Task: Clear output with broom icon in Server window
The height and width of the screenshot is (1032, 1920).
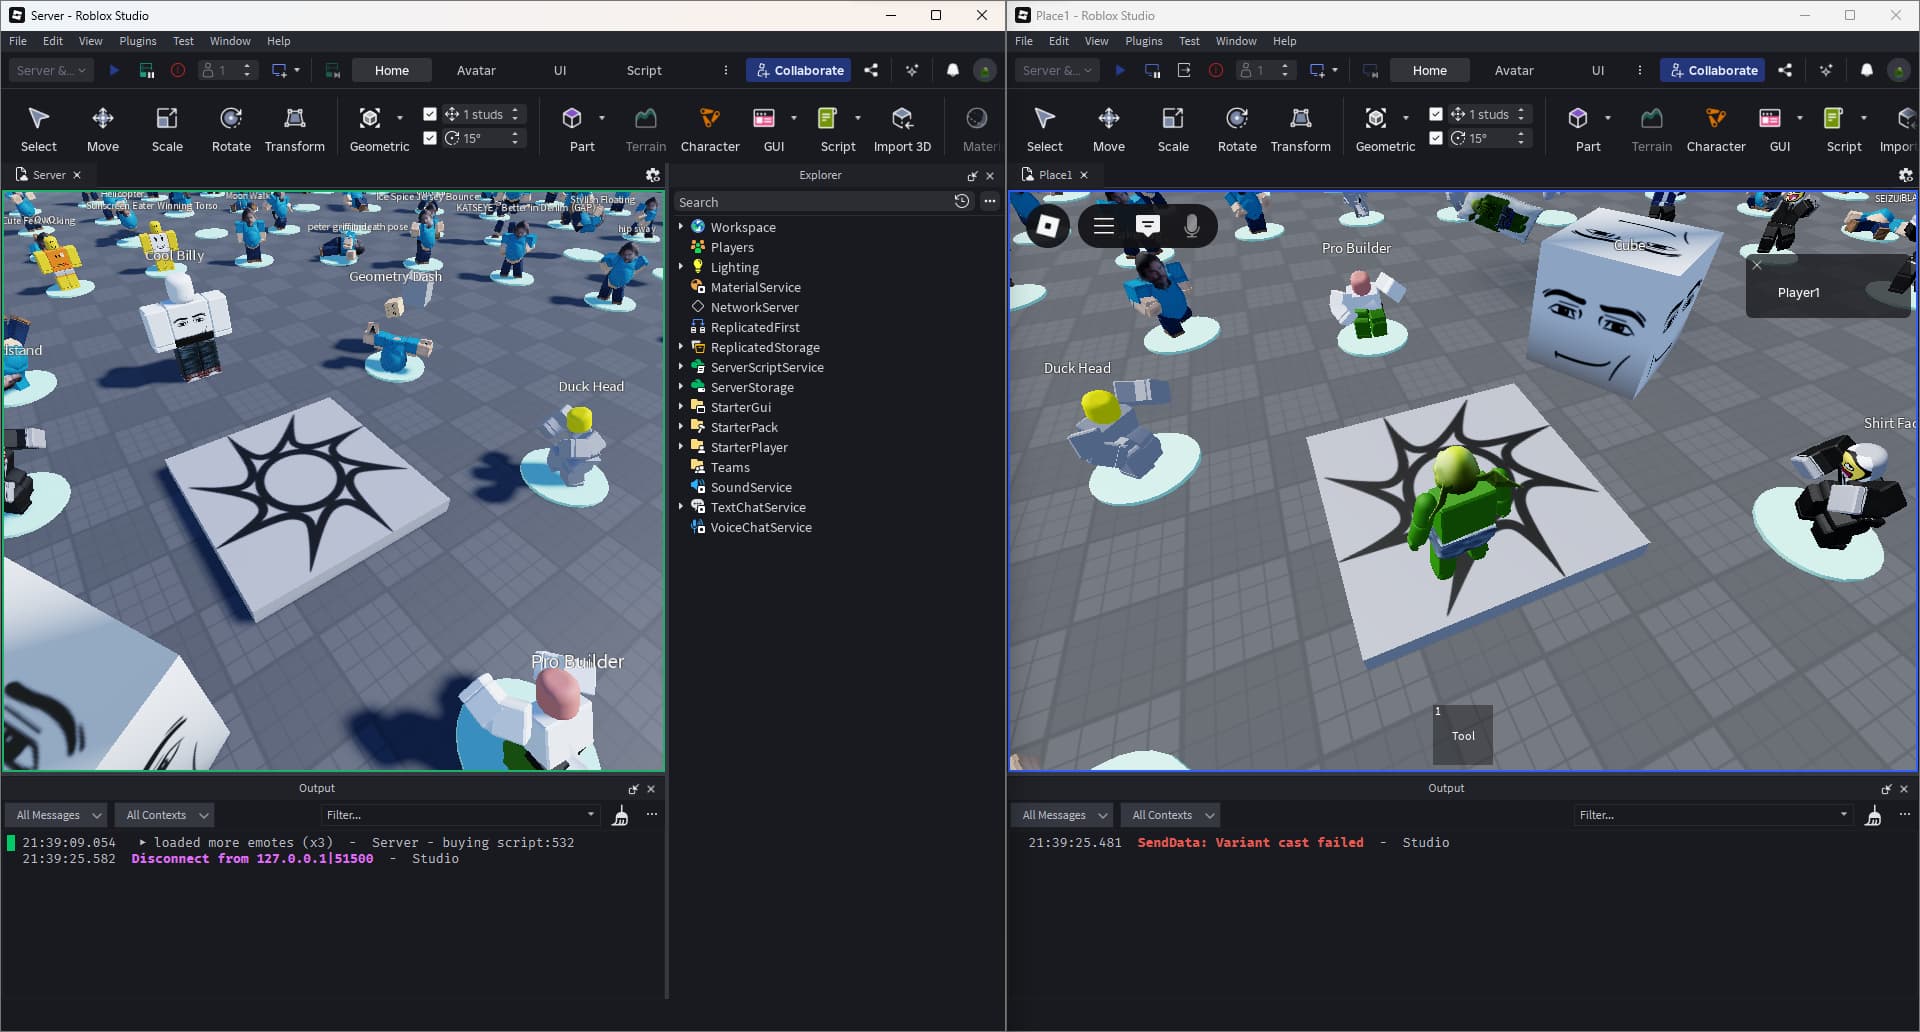Action: point(620,816)
